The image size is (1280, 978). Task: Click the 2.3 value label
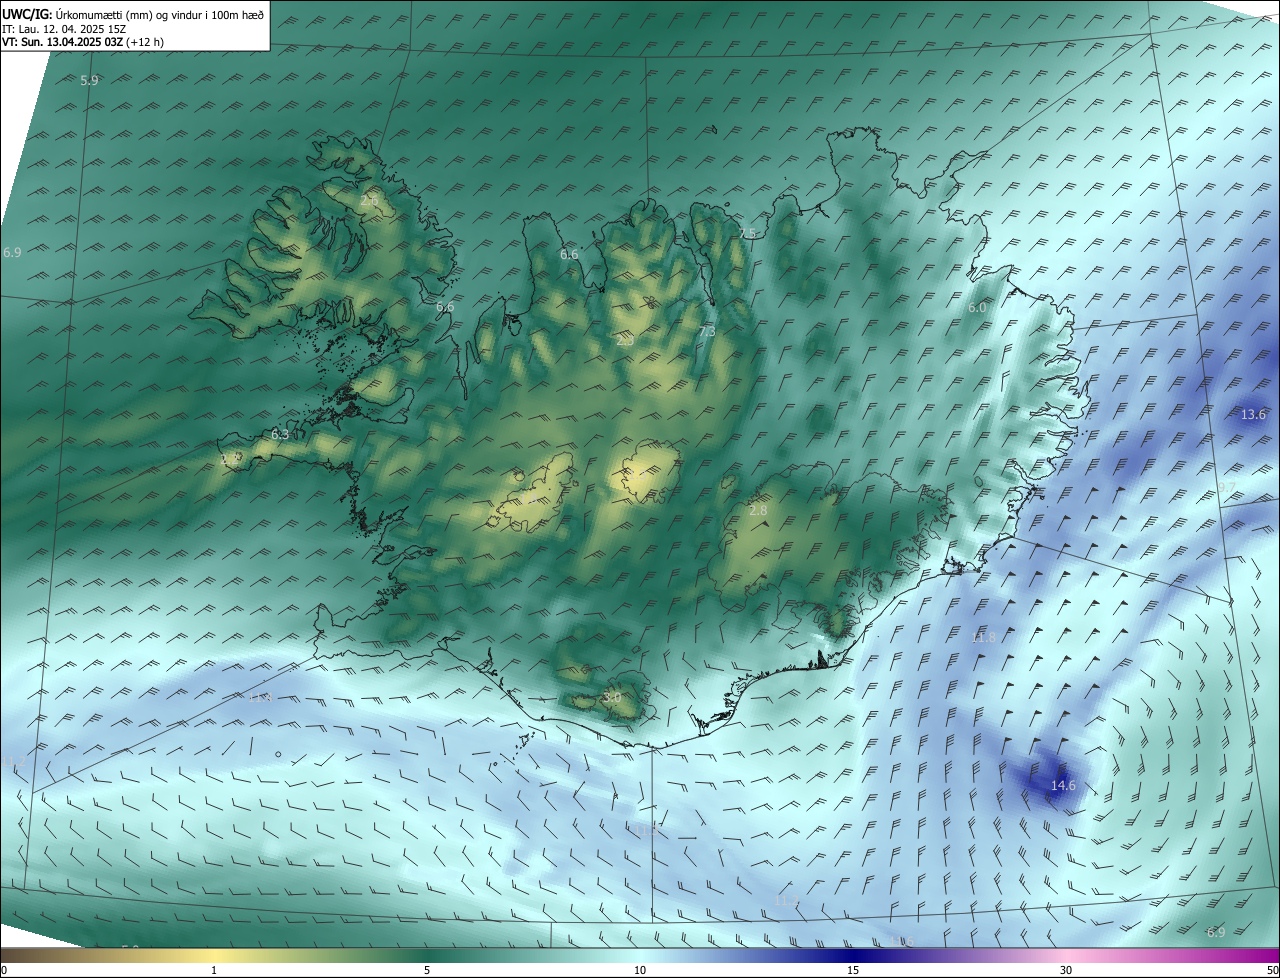[625, 340]
